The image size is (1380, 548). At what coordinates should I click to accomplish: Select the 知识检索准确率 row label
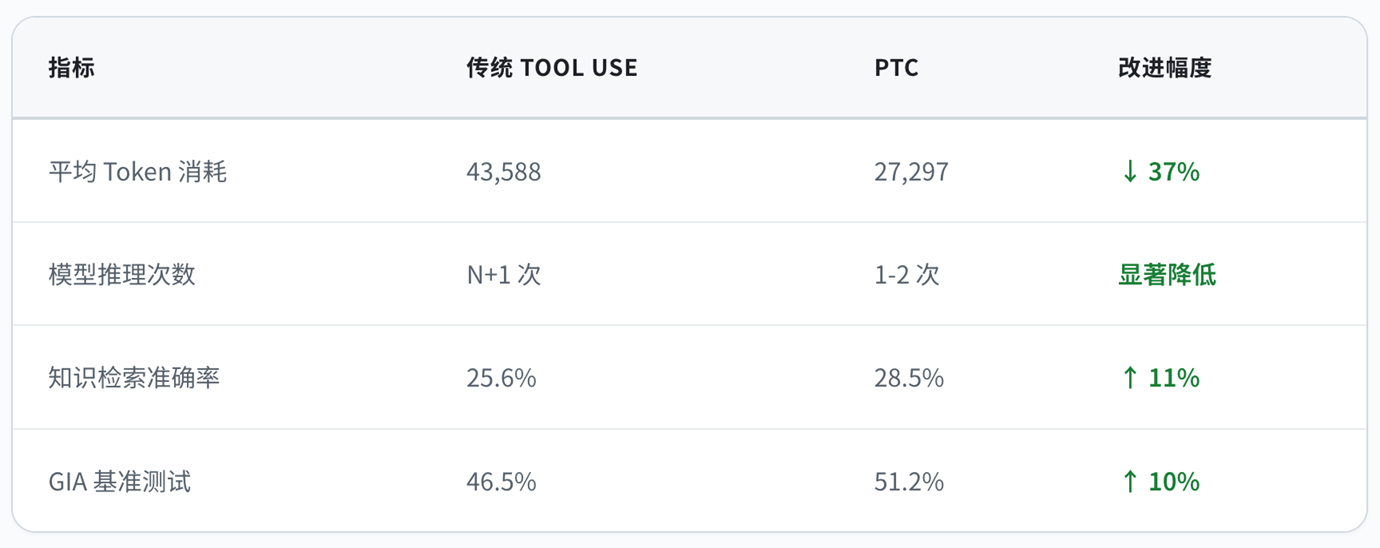click(134, 378)
